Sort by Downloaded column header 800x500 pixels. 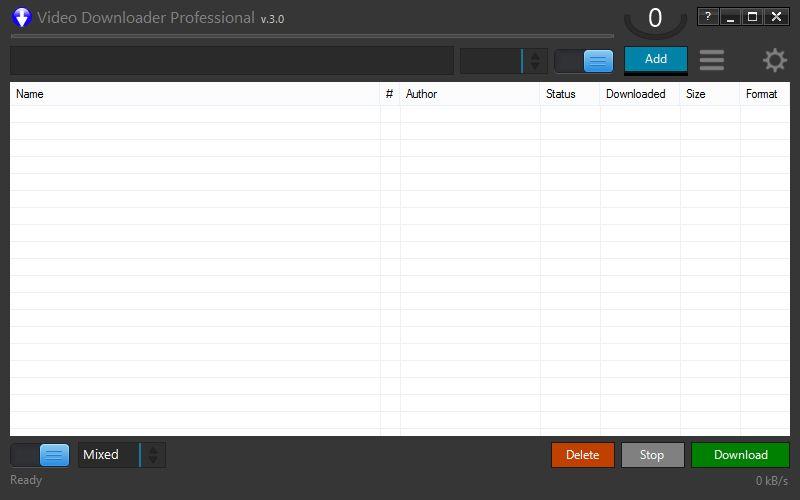640,94
